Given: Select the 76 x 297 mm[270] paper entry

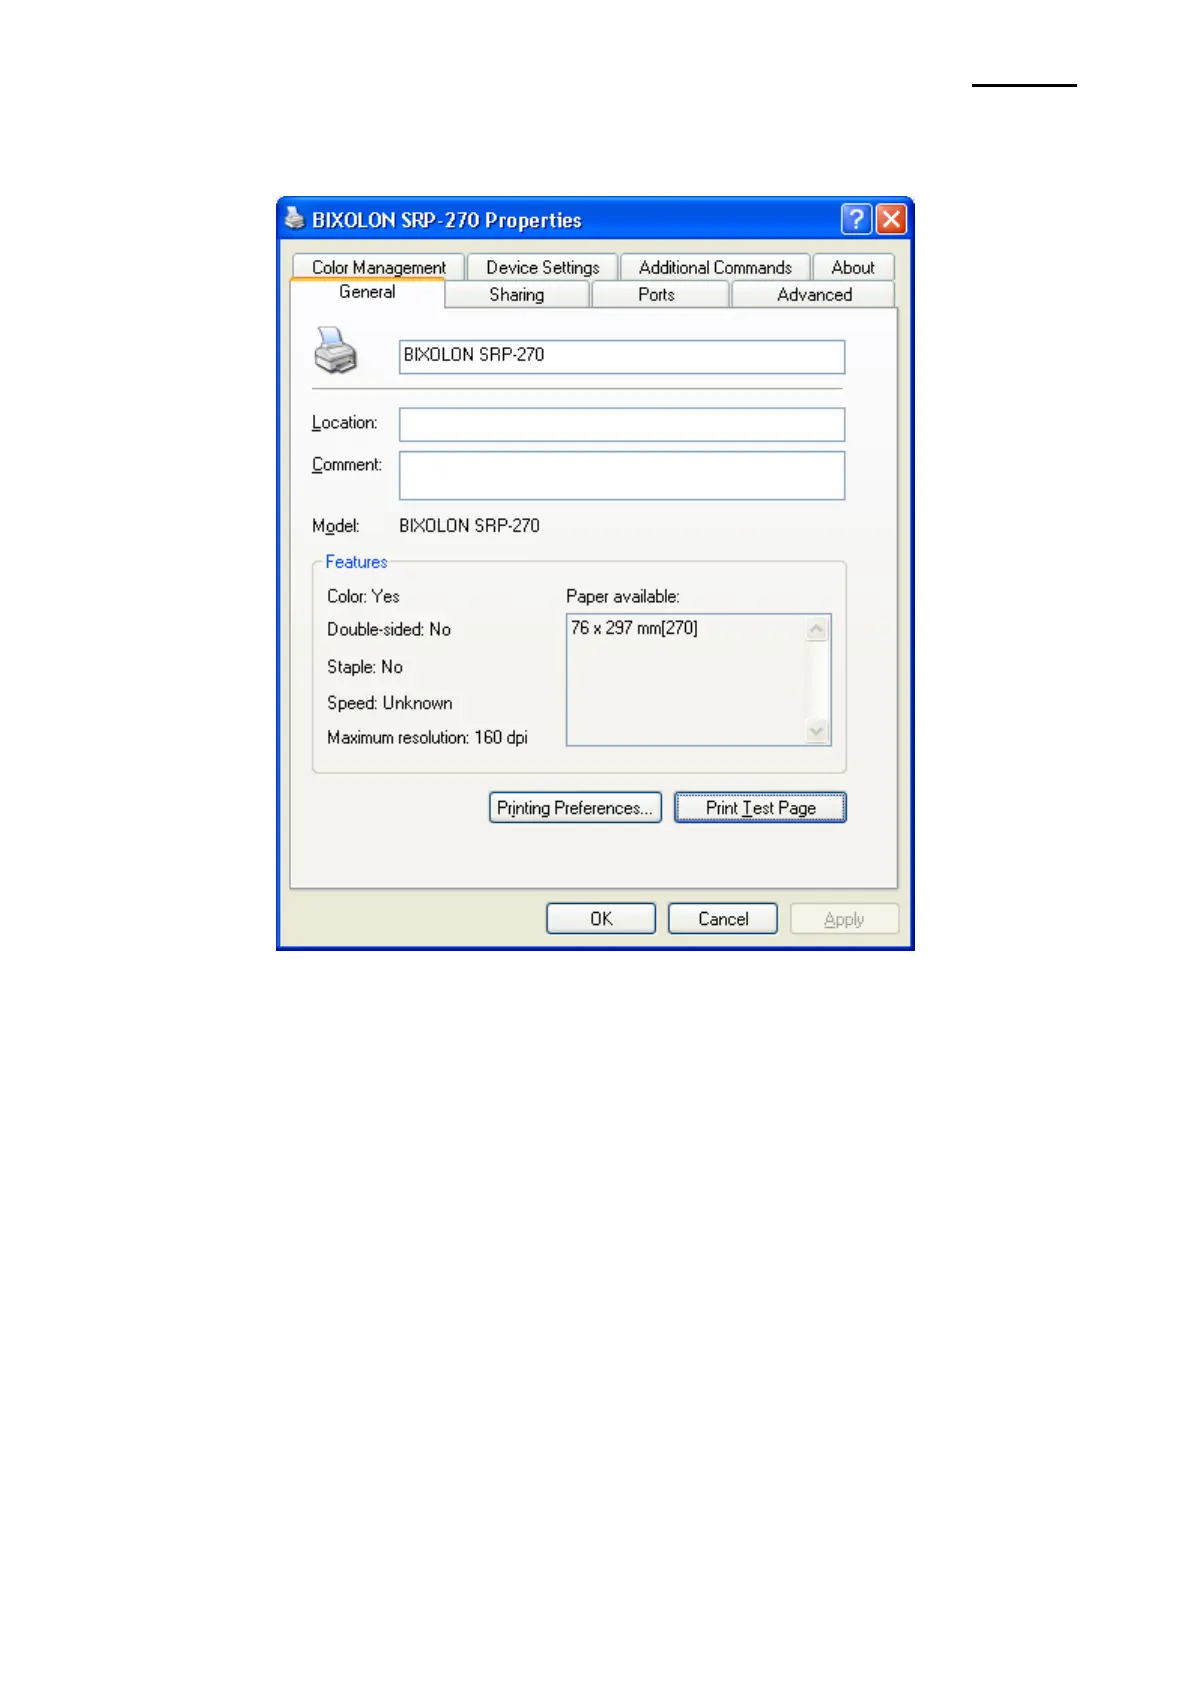Looking at the screenshot, I should [634, 628].
